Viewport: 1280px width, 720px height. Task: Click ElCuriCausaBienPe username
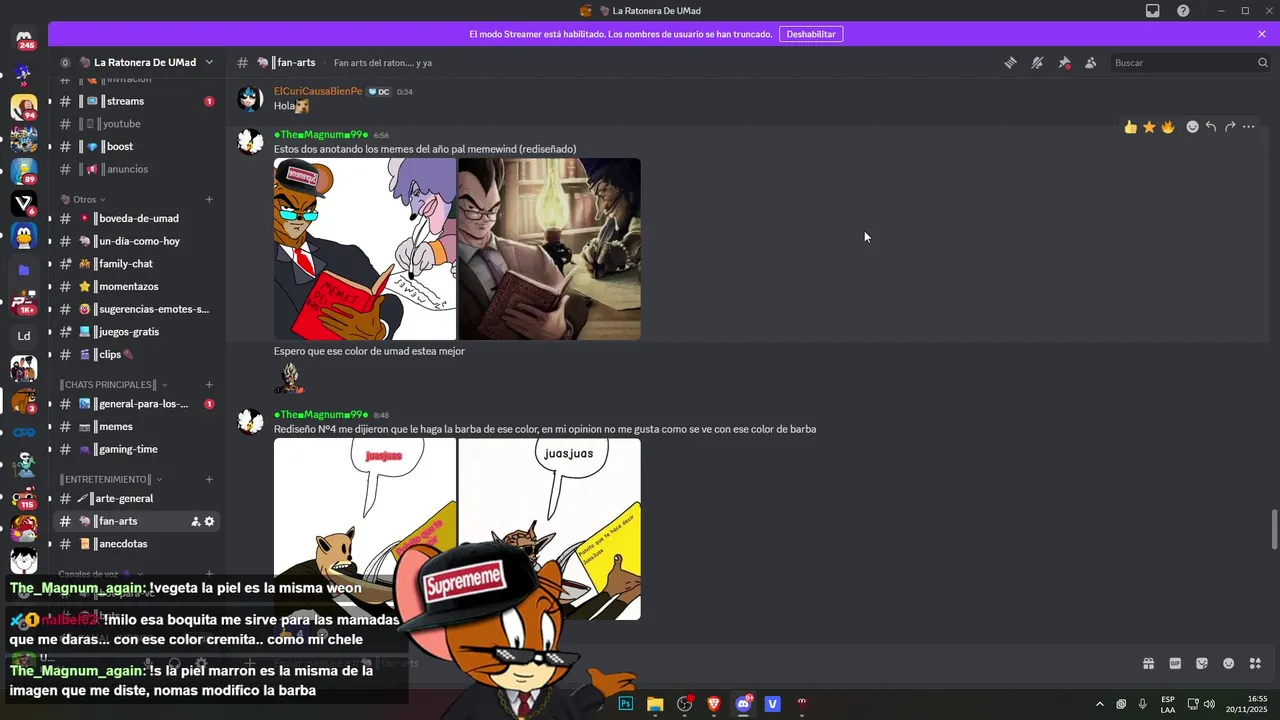coord(318,91)
